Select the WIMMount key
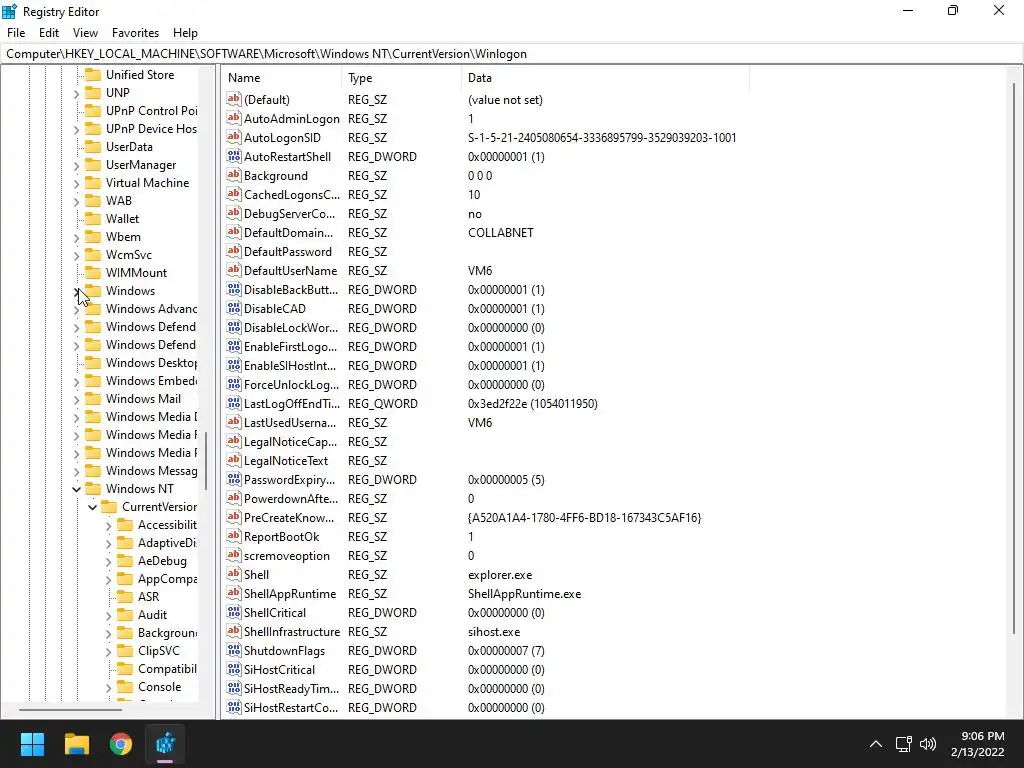Screen dimensions: 1024x768 [136, 272]
